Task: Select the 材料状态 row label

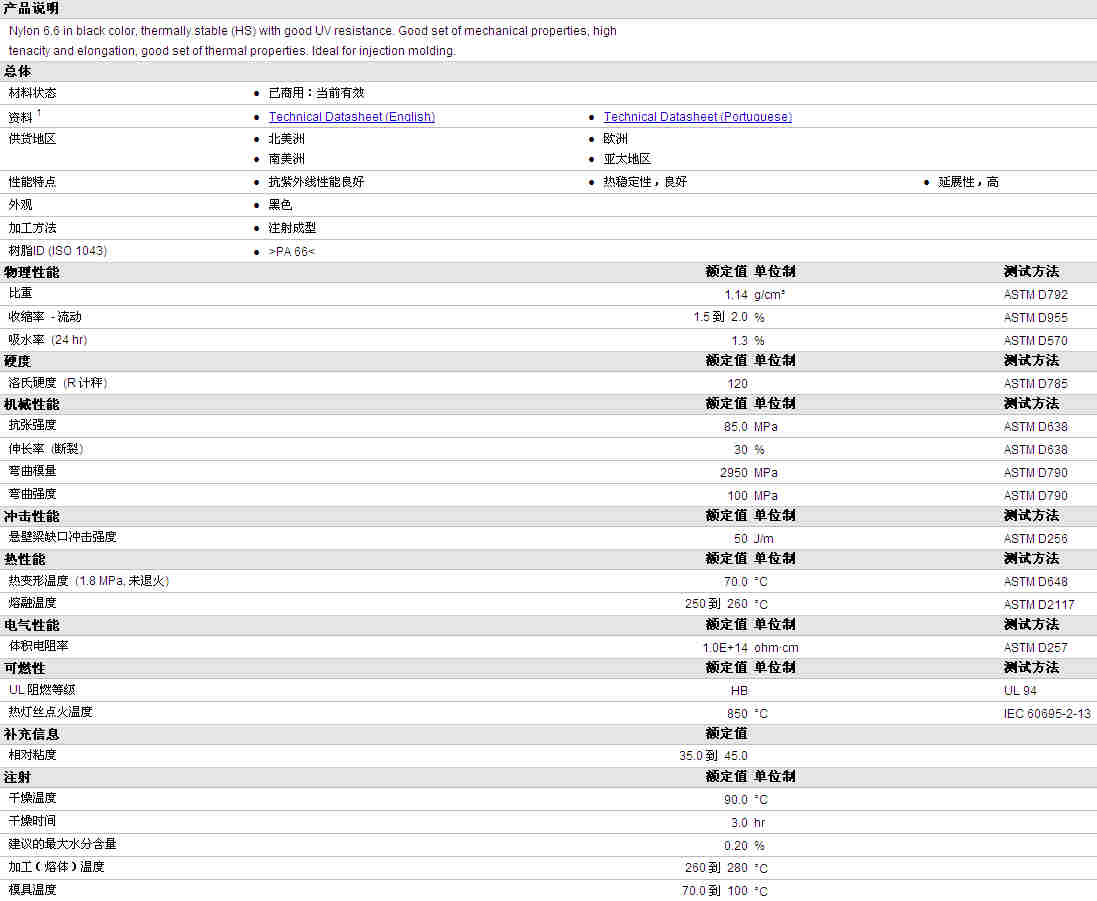Action: pyautogui.click(x=32, y=93)
